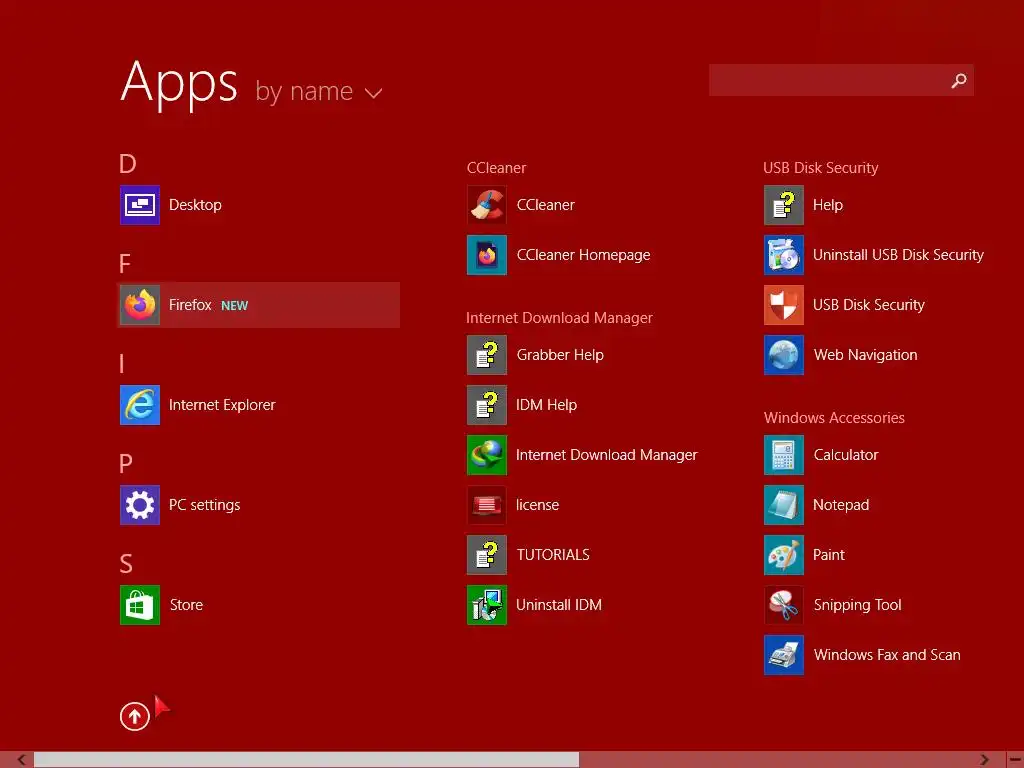Click the up arrow to return to Start

tap(135, 716)
